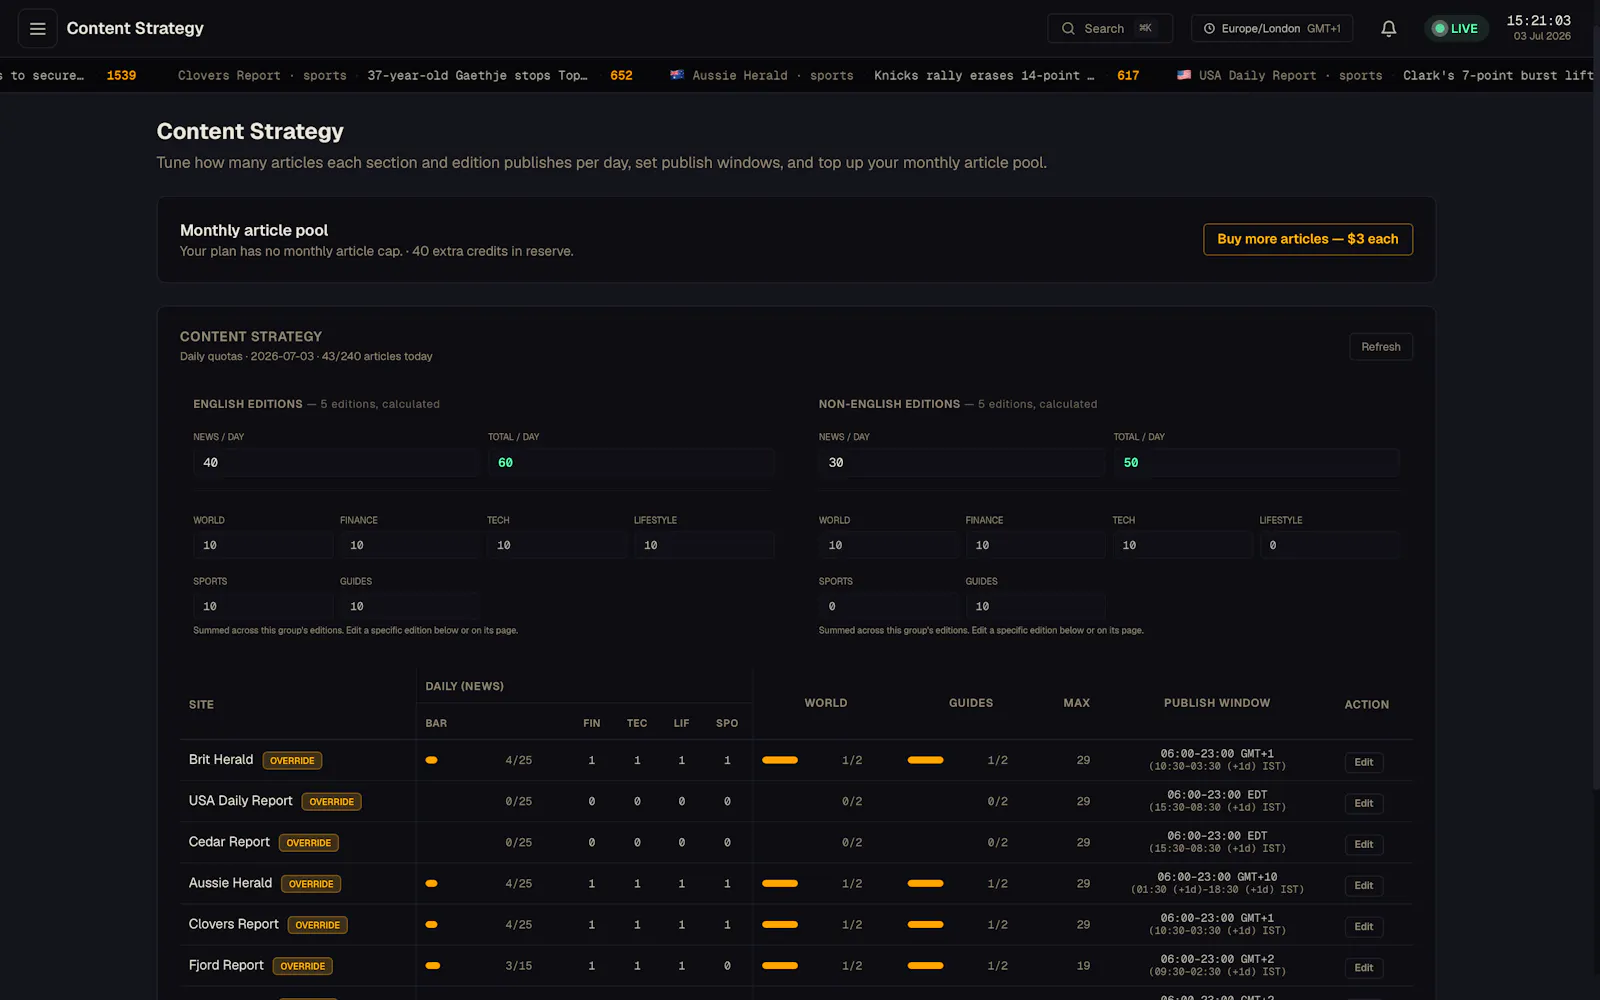This screenshot has height=1000, width=1600.
Task: Open Aussie Herald site name in table
Action: click(230, 883)
